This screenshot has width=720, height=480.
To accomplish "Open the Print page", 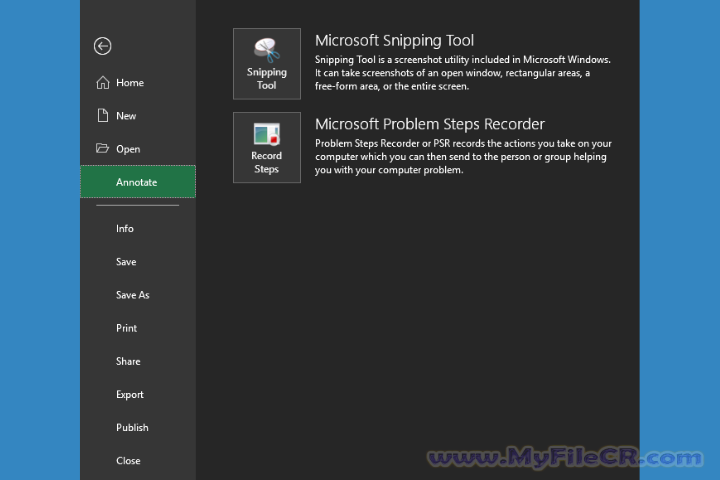I will [126, 328].
